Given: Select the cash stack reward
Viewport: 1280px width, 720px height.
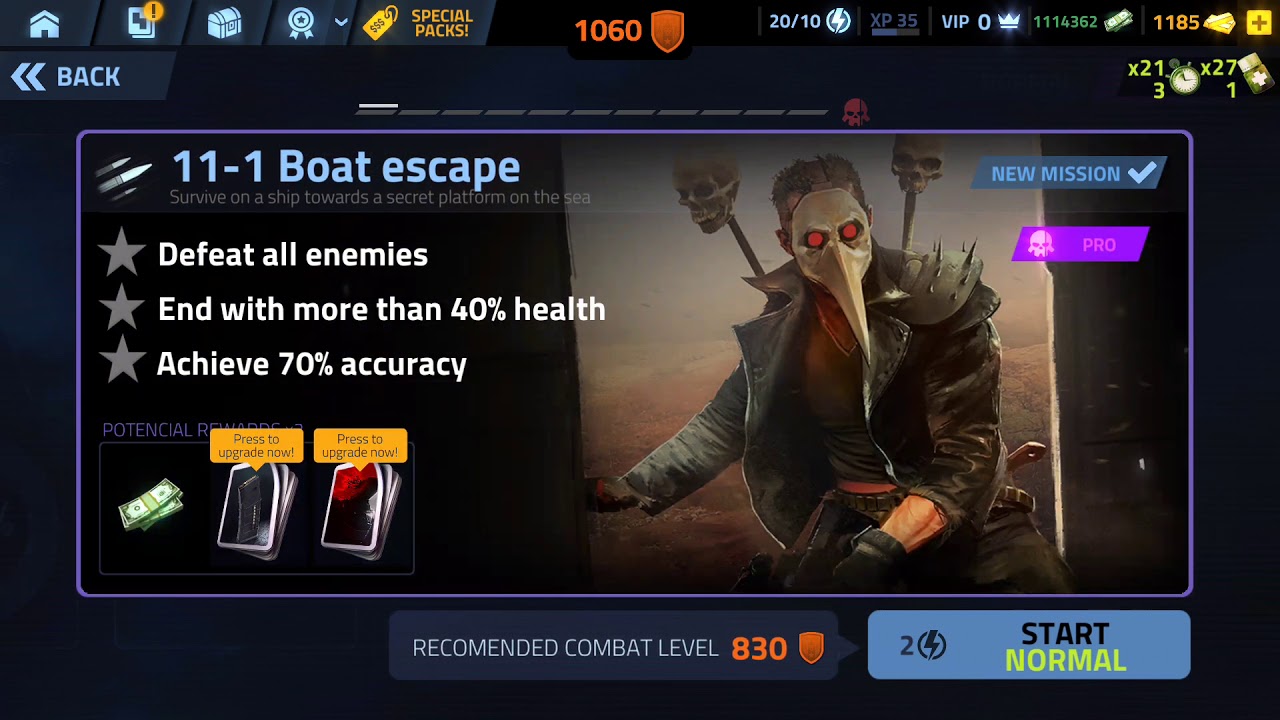Looking at the screenshot, I should pyautogui.click(x=151, y=504).
